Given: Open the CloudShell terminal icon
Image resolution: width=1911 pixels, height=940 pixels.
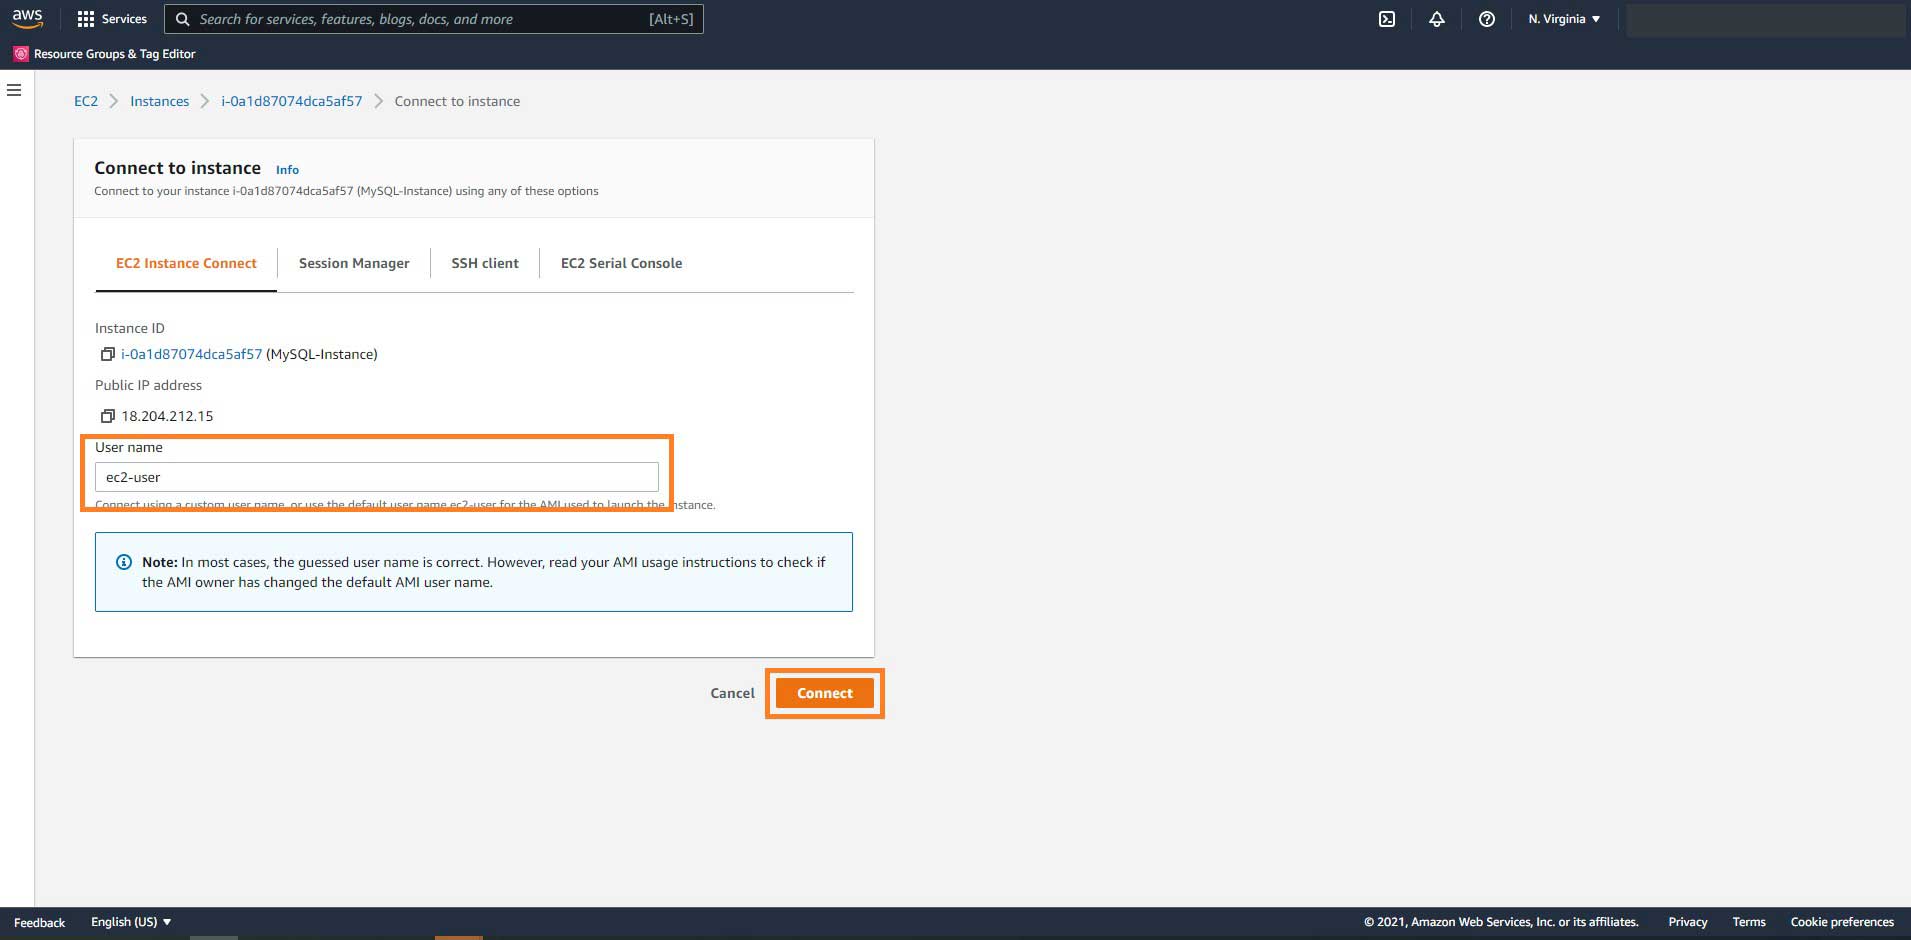Looking at the screenshot, I should coord(1387,19).
